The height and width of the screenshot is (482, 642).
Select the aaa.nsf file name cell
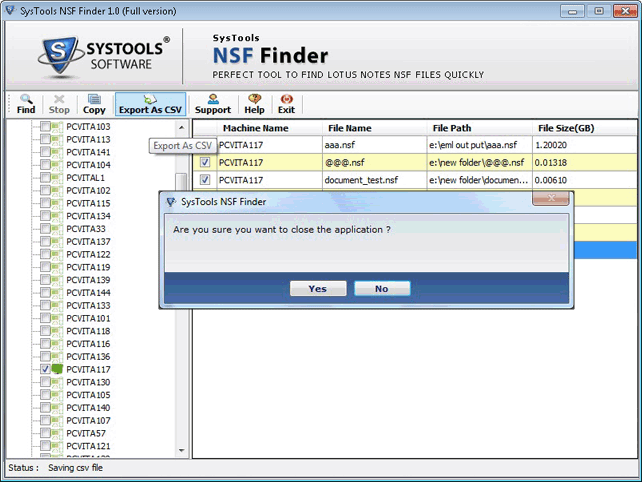coord(375,145)
